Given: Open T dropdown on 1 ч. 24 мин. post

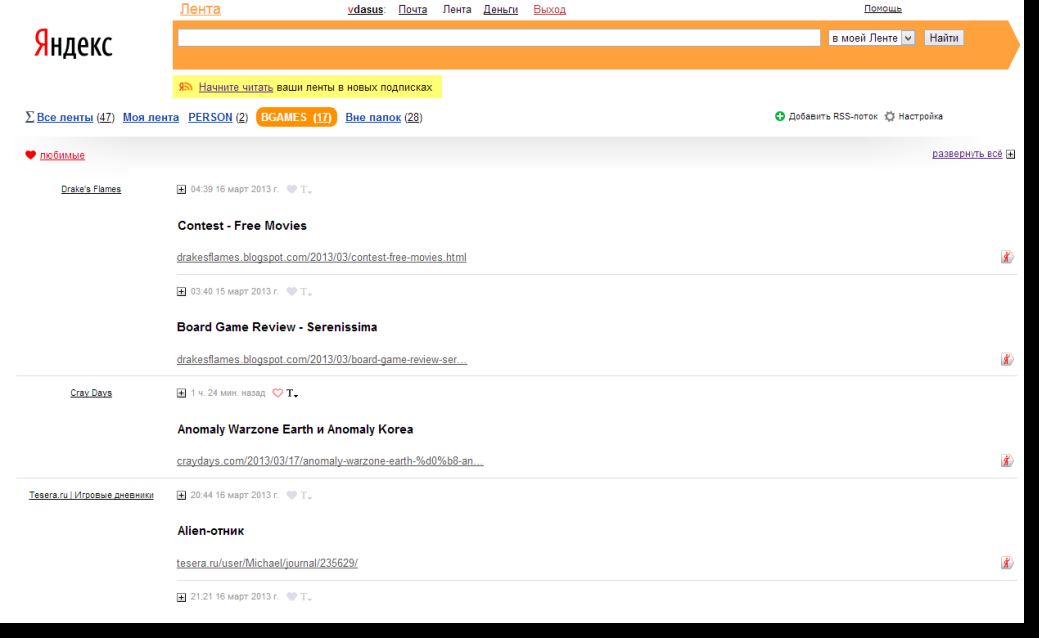Looking at the screenshot, I should click(x=292, y=393).
